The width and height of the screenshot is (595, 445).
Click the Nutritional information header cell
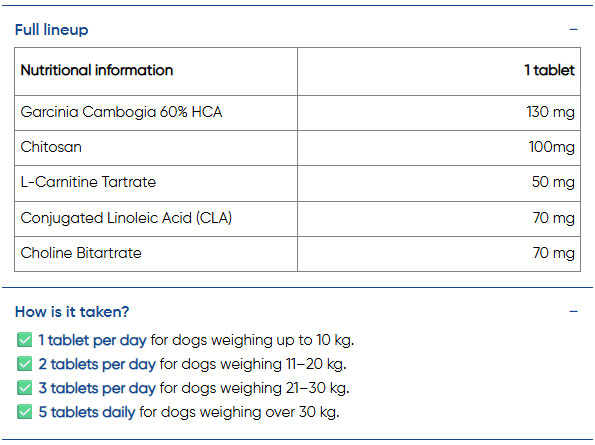[x=156, y=71]
